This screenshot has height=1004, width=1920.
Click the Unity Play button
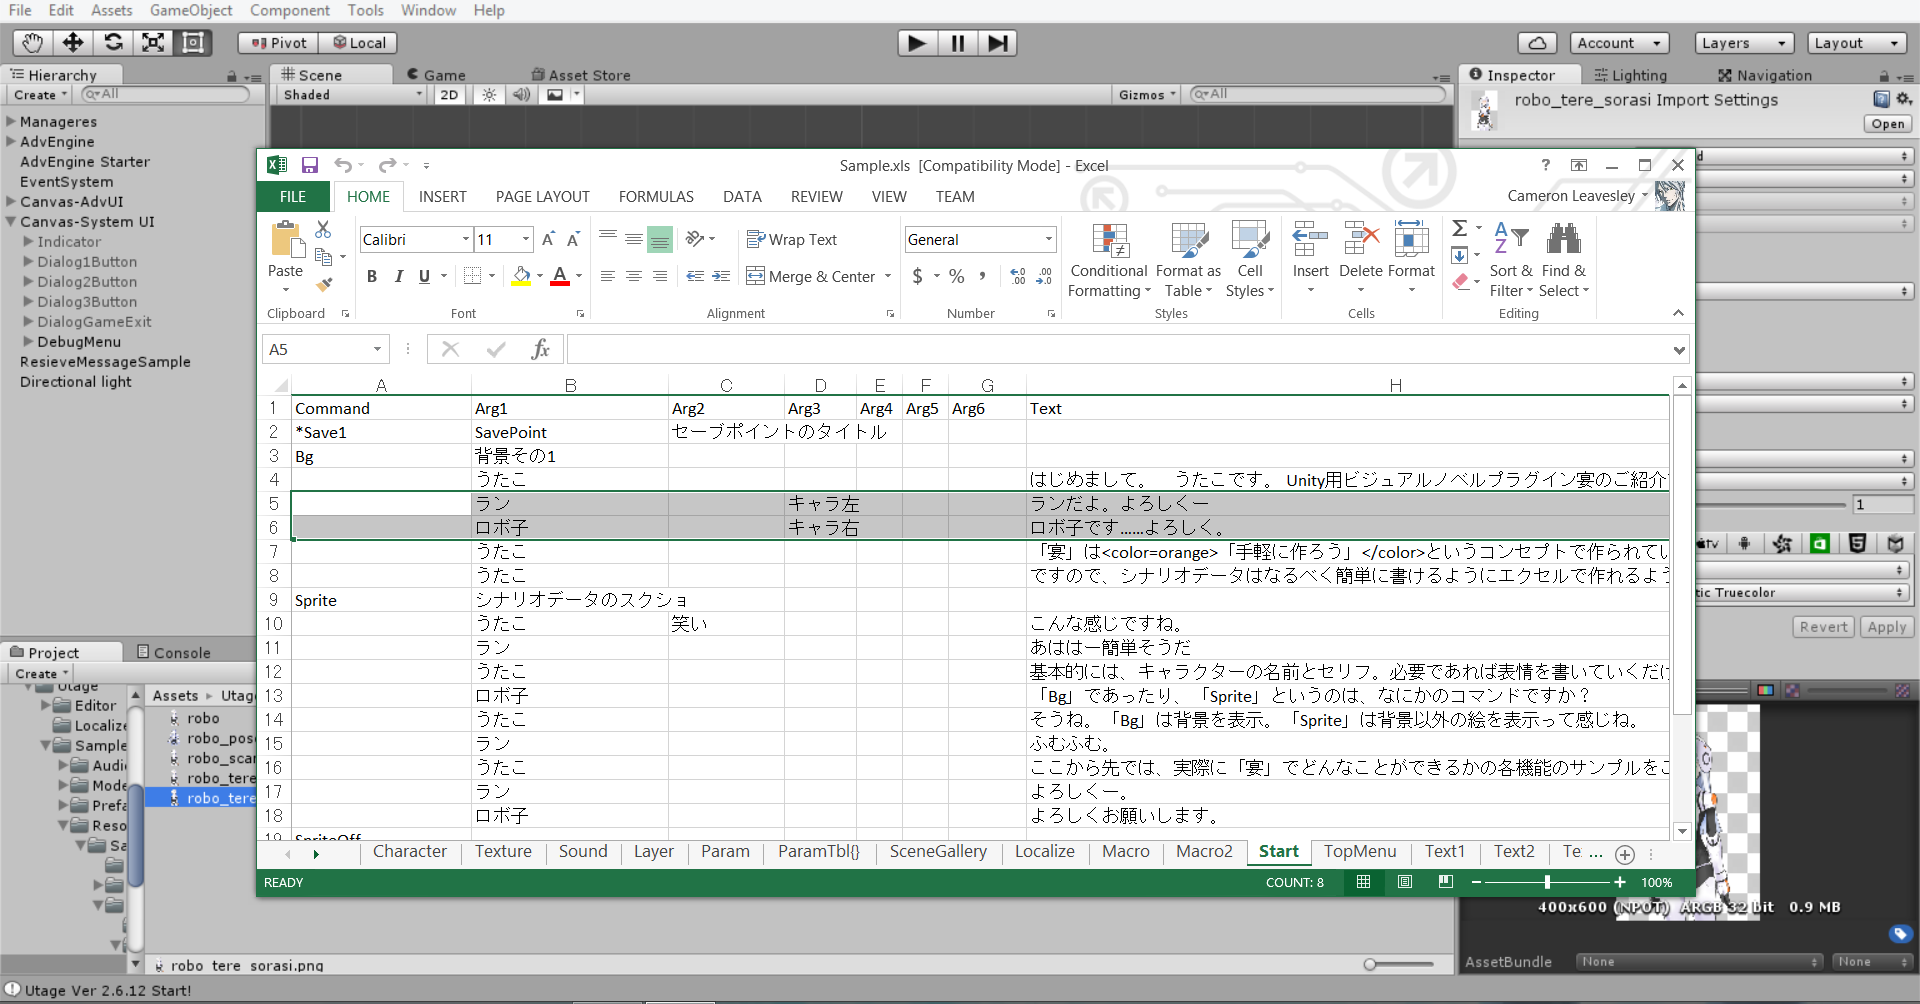[x=916, y=43]
